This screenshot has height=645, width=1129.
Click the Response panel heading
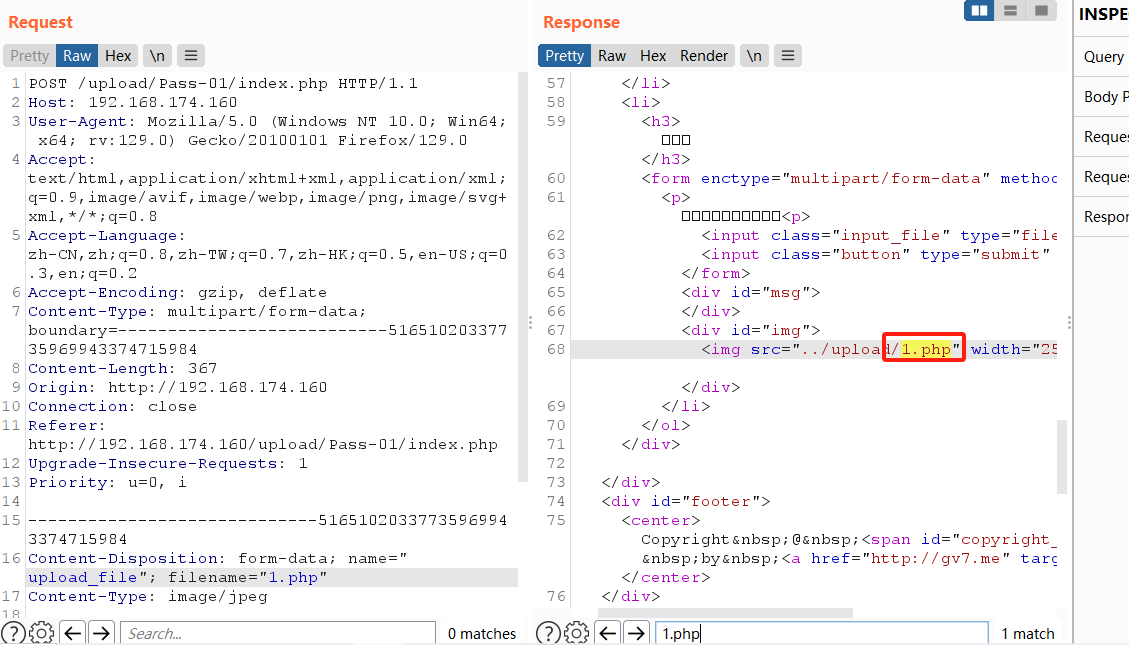tap(582, 22)
